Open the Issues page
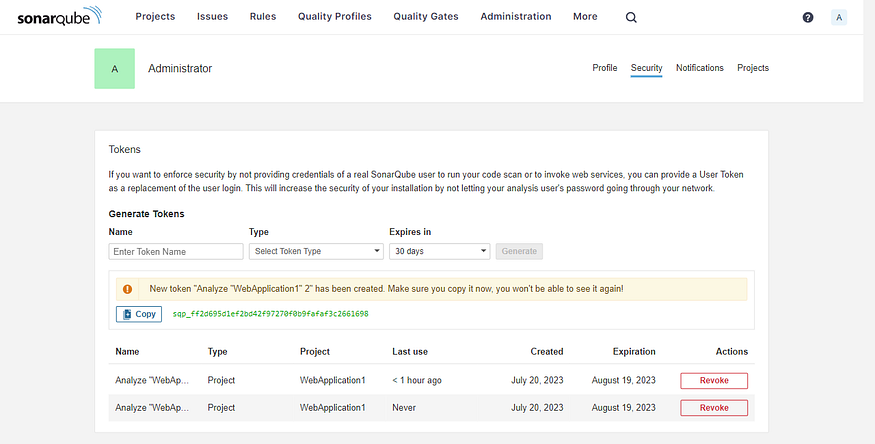This screenshot has height=444, width=875. [212, 17]
